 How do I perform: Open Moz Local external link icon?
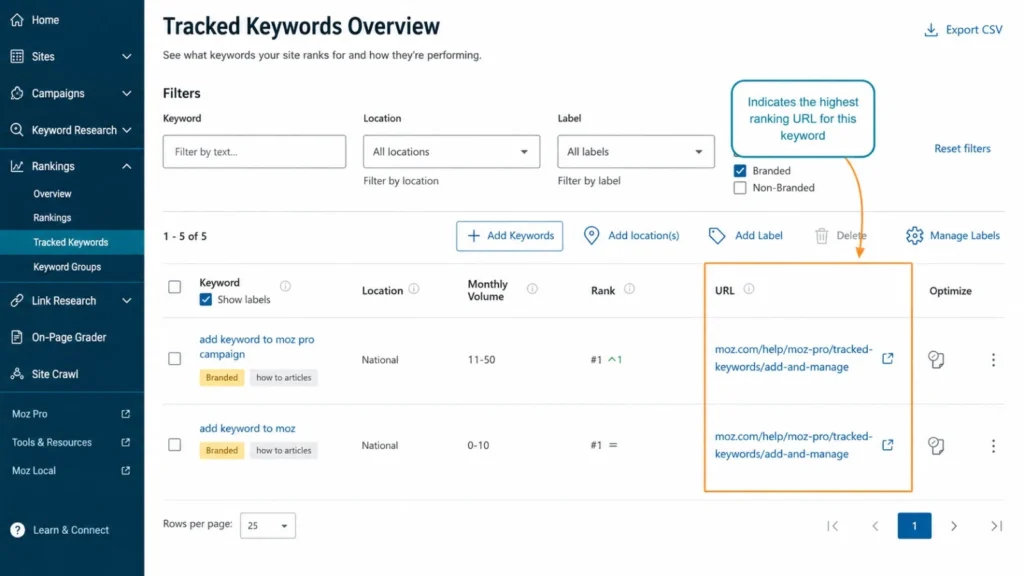pyautogui.click(x=125, y=470)
